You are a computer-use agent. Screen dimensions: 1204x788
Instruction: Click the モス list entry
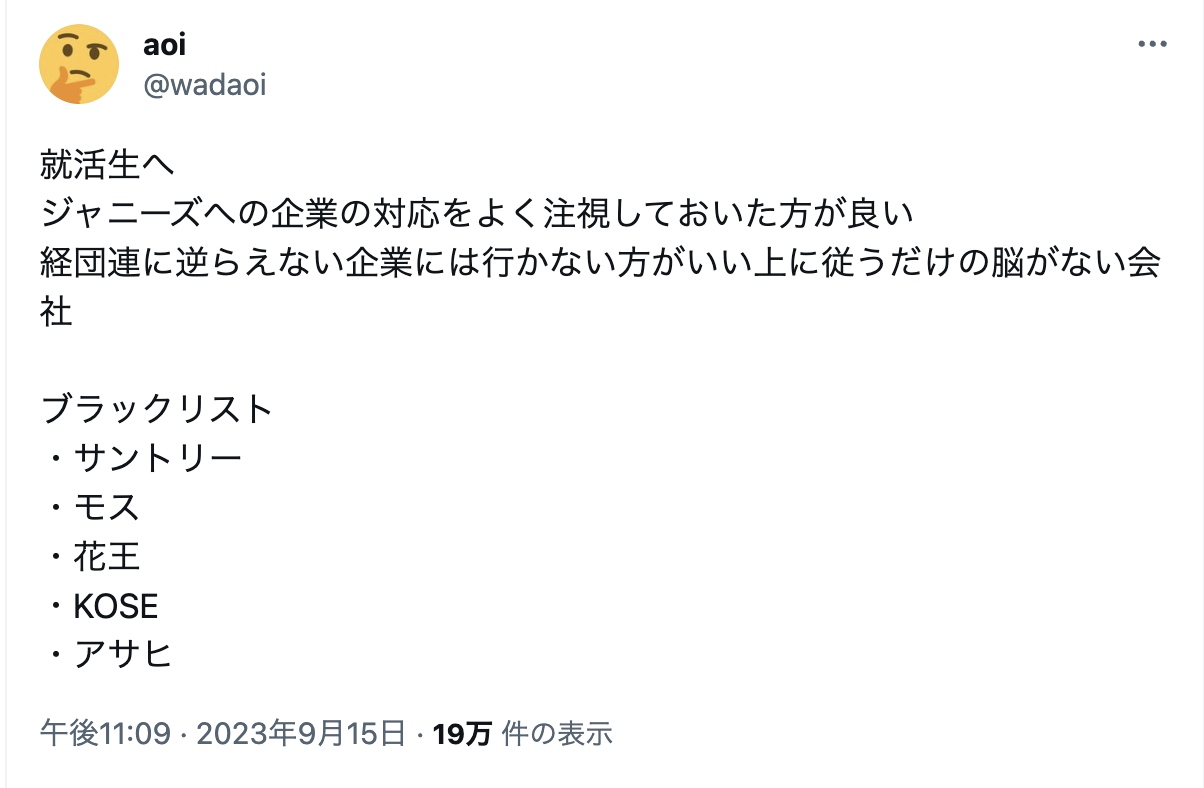click(106, 507)
